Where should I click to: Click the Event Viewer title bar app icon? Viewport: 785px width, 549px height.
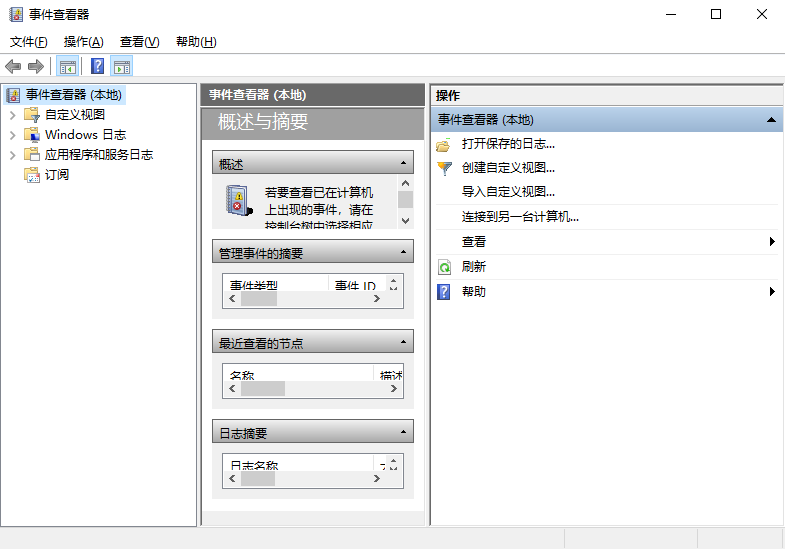[16, 15]
